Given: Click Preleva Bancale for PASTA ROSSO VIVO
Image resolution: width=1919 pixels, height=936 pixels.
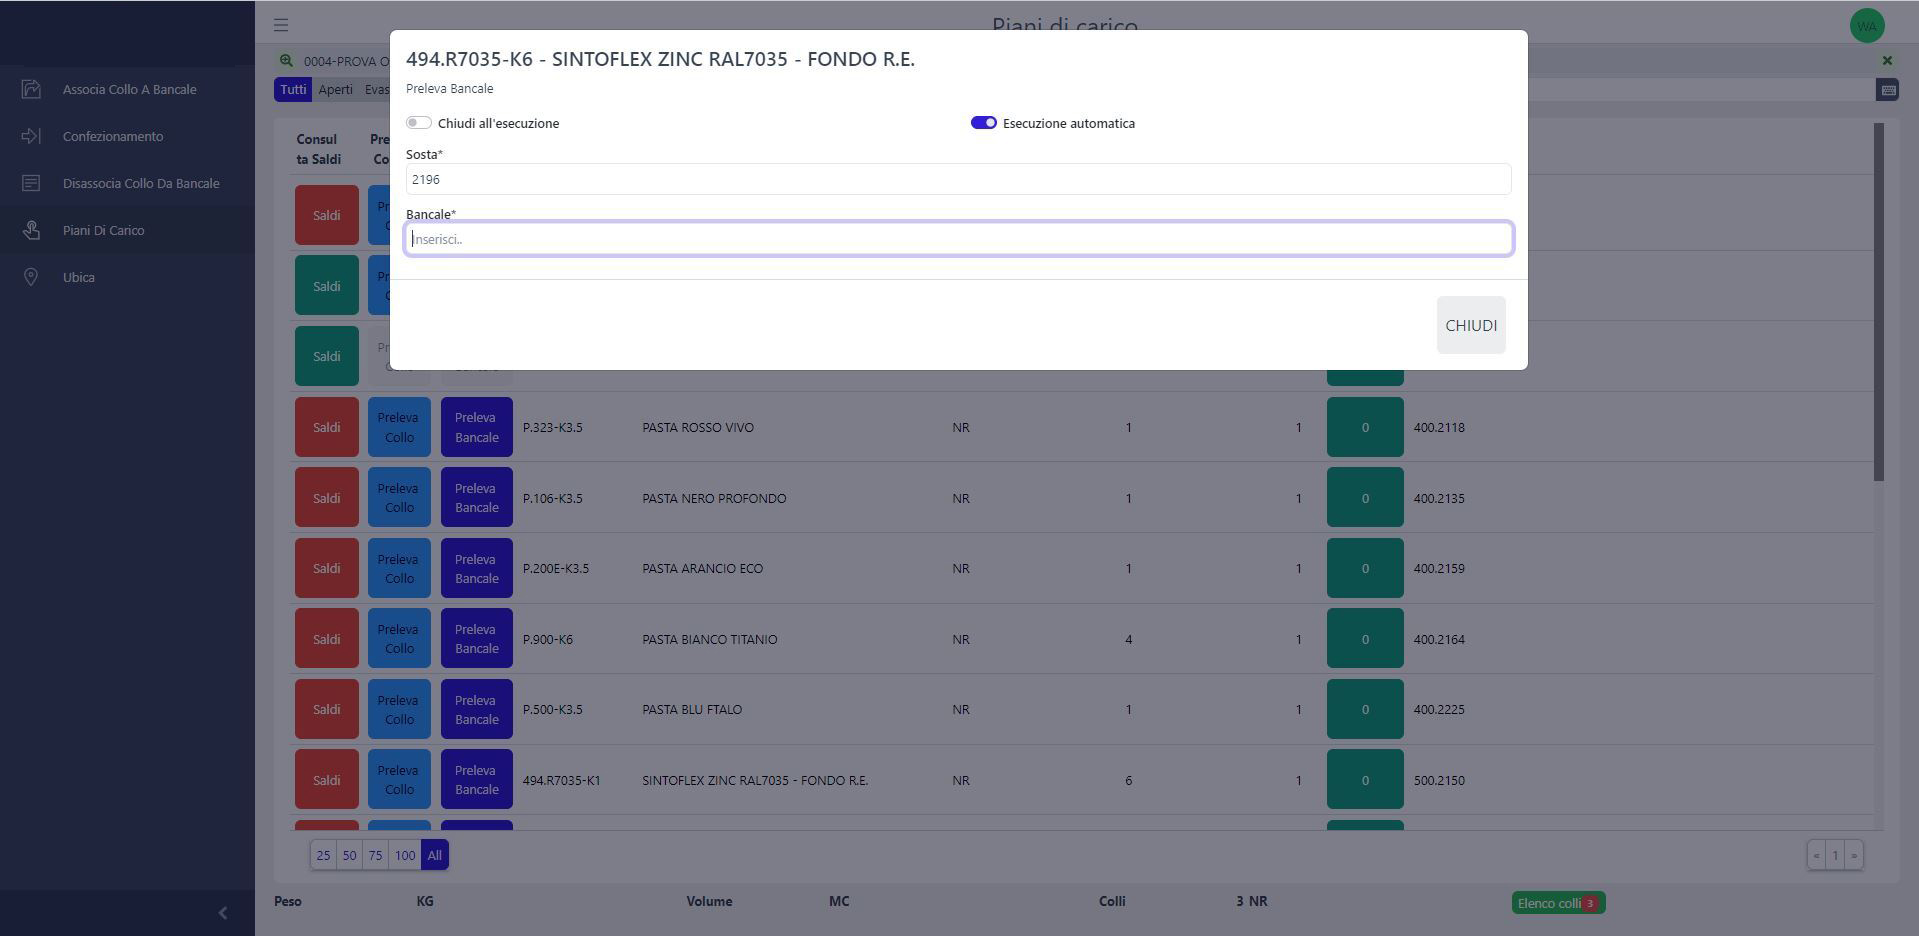Looking at the screenshot, I should click(x=477, y=427).
